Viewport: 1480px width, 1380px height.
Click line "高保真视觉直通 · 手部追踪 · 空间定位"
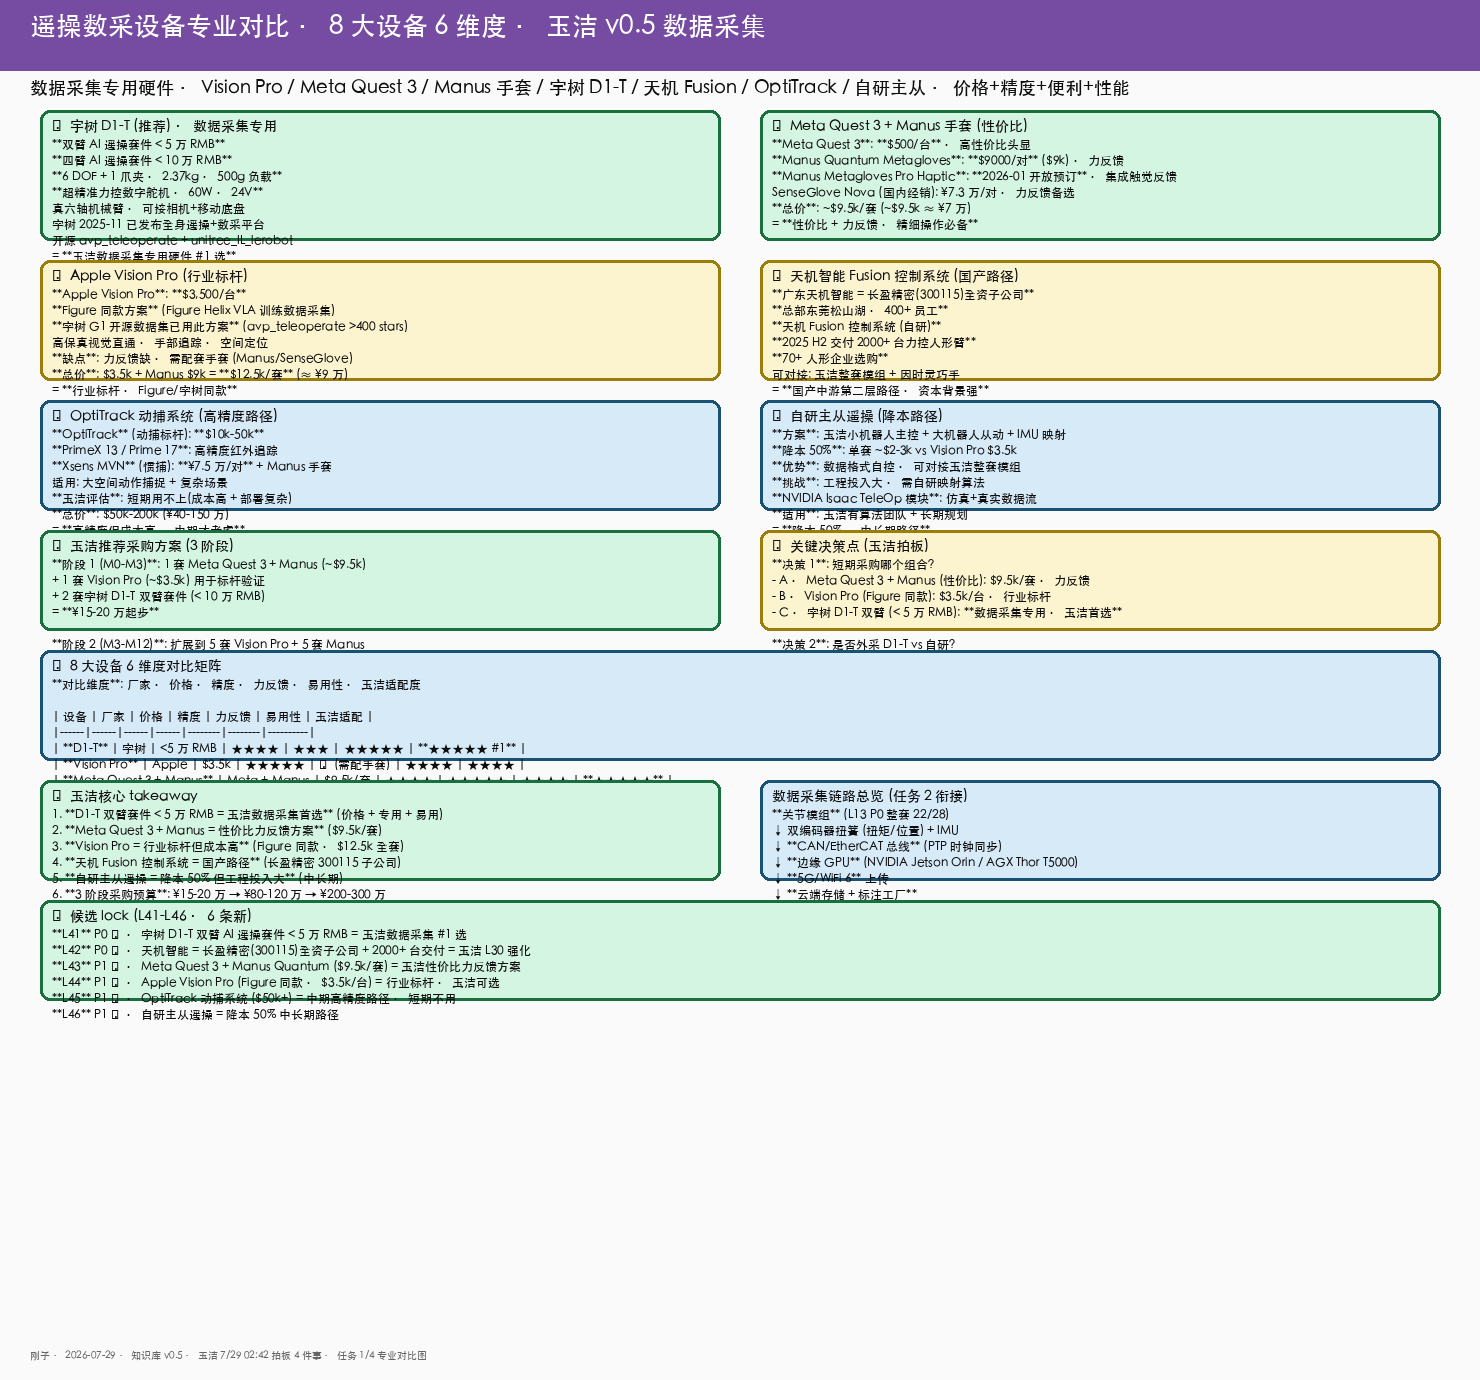160,342
